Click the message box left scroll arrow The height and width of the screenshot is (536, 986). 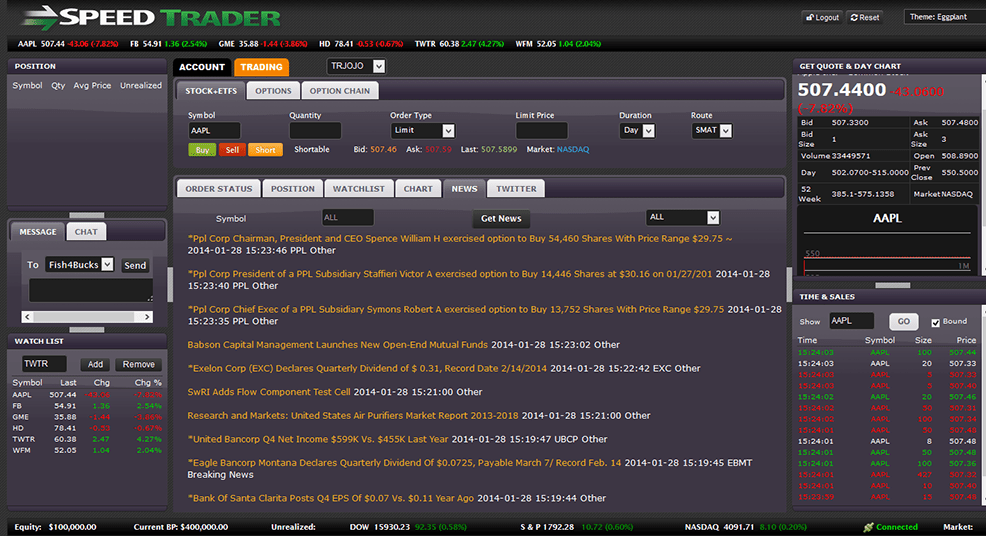[28, 316]
